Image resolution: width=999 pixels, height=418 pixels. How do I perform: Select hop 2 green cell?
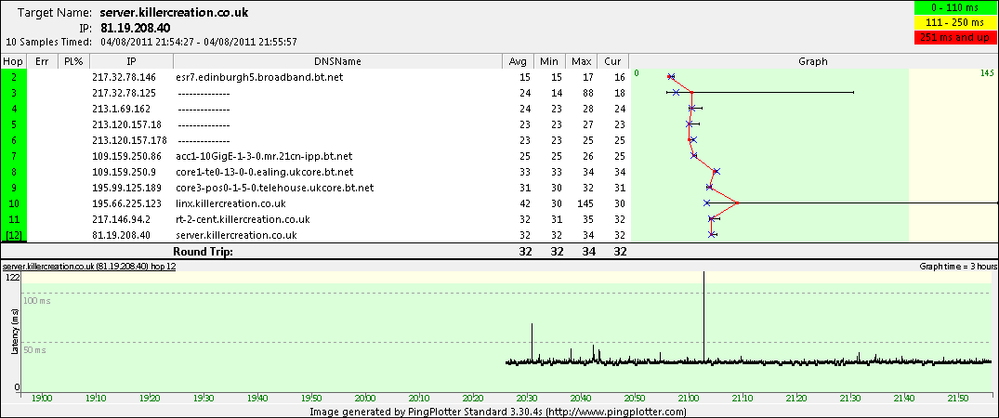(13, 77)
